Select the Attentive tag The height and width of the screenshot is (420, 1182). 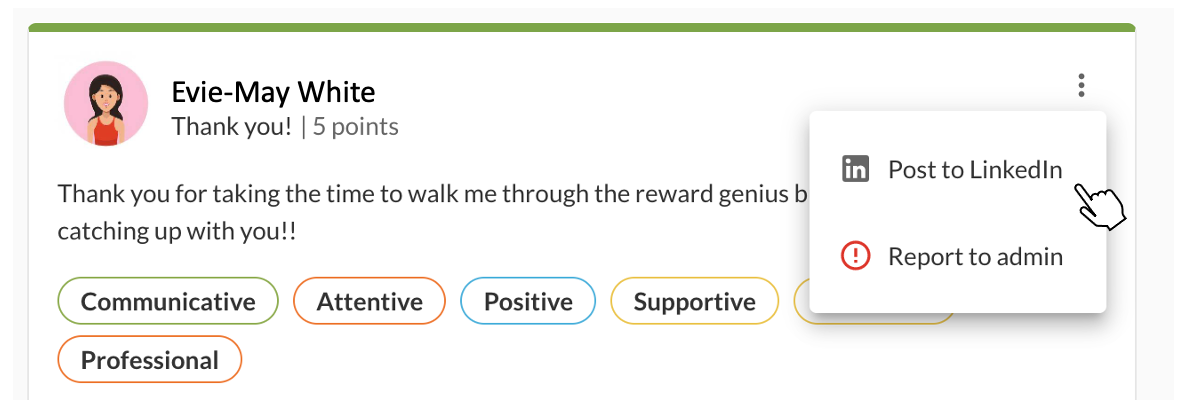tap(369, 302)
